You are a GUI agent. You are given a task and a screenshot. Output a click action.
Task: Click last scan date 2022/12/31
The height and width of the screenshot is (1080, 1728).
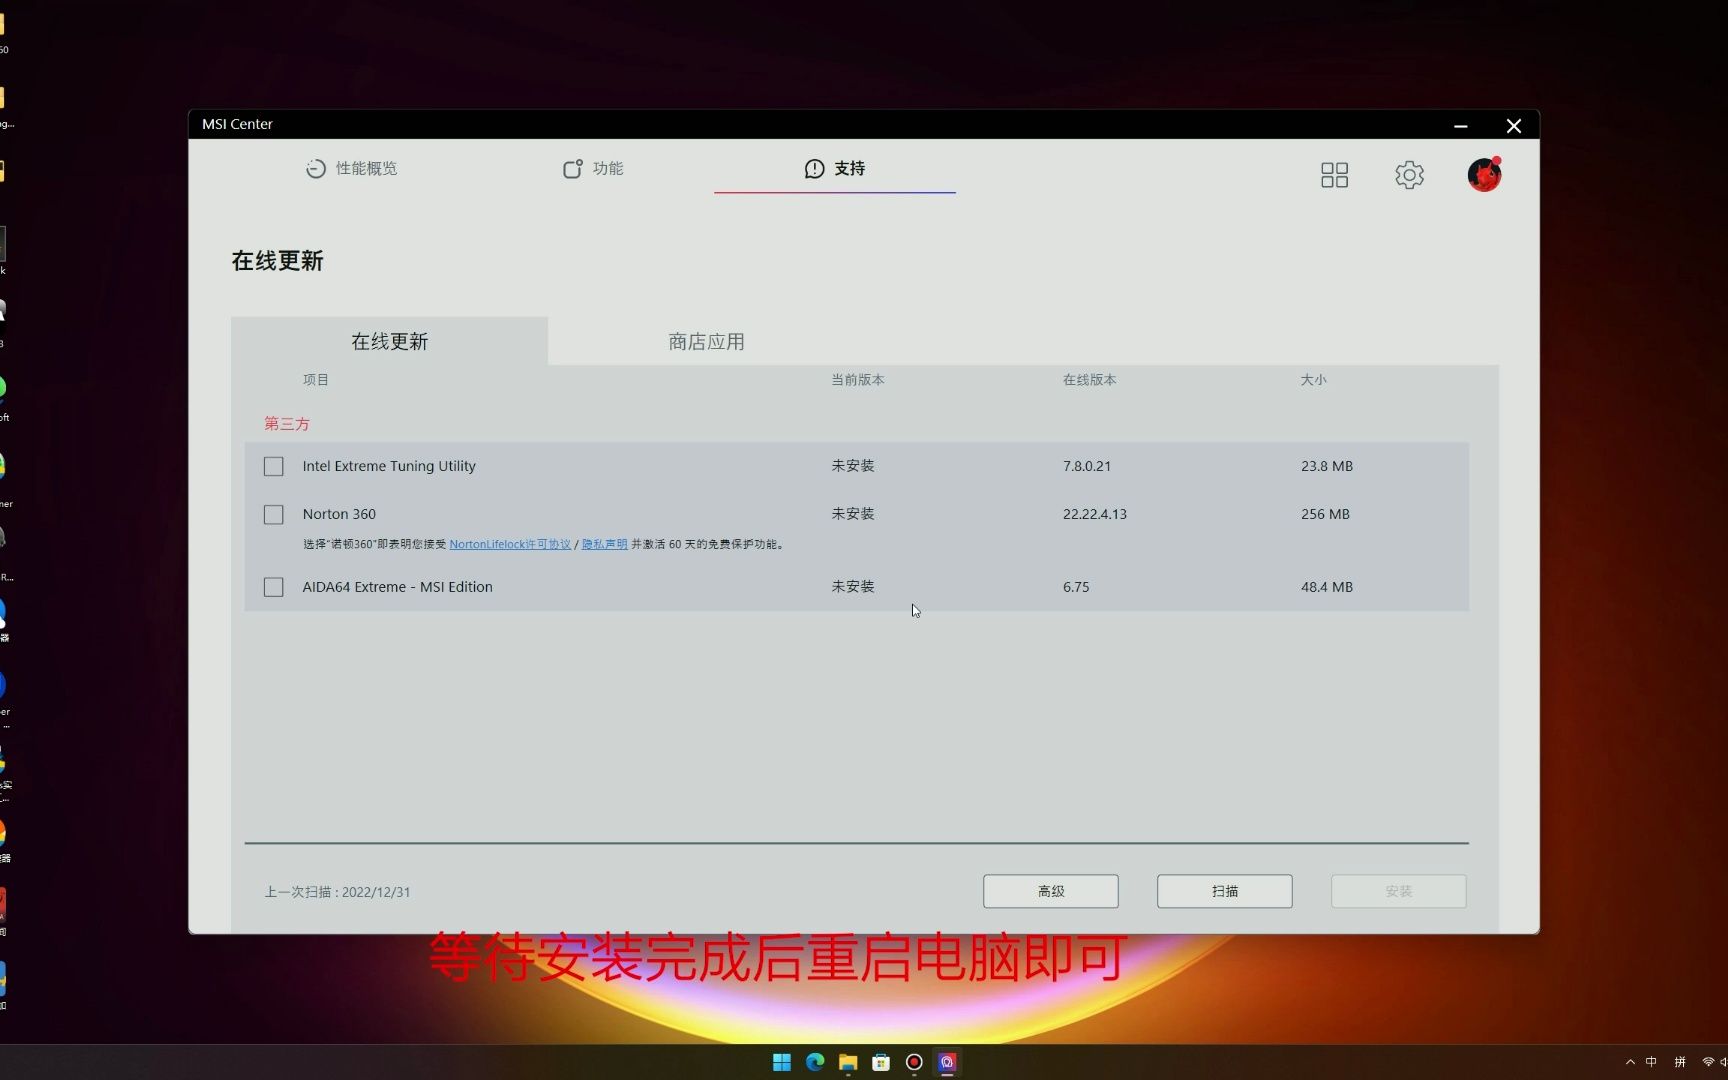click(x=376, y=892)
